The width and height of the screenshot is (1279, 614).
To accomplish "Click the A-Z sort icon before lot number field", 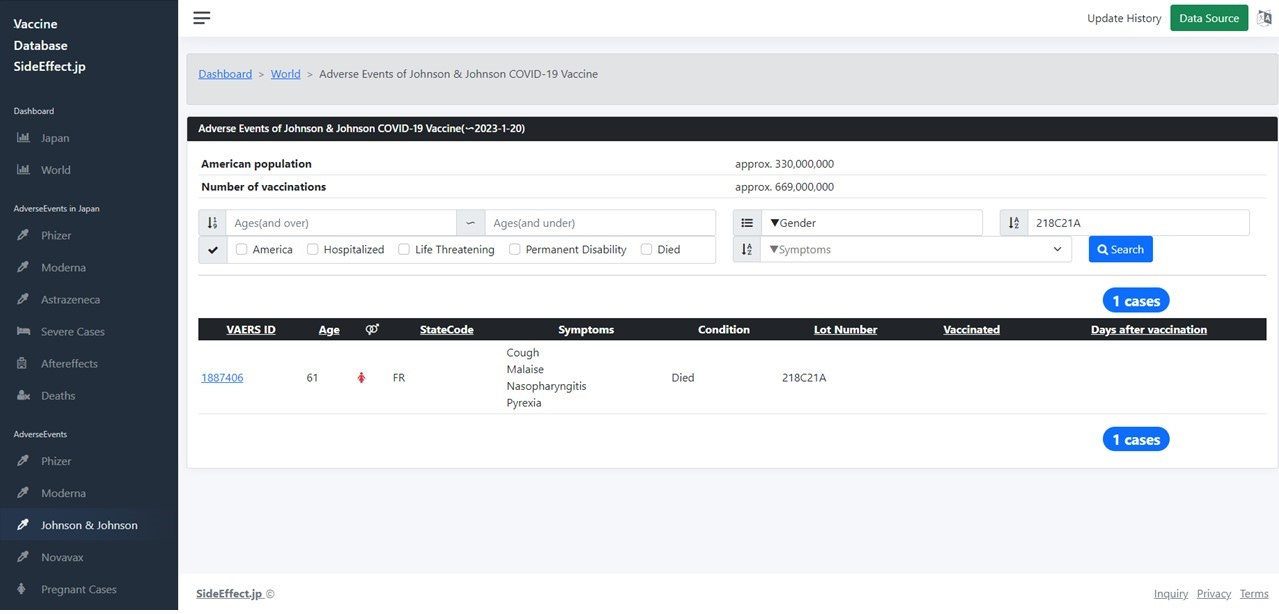I will pyautogui.click(x=1014, y=223).
